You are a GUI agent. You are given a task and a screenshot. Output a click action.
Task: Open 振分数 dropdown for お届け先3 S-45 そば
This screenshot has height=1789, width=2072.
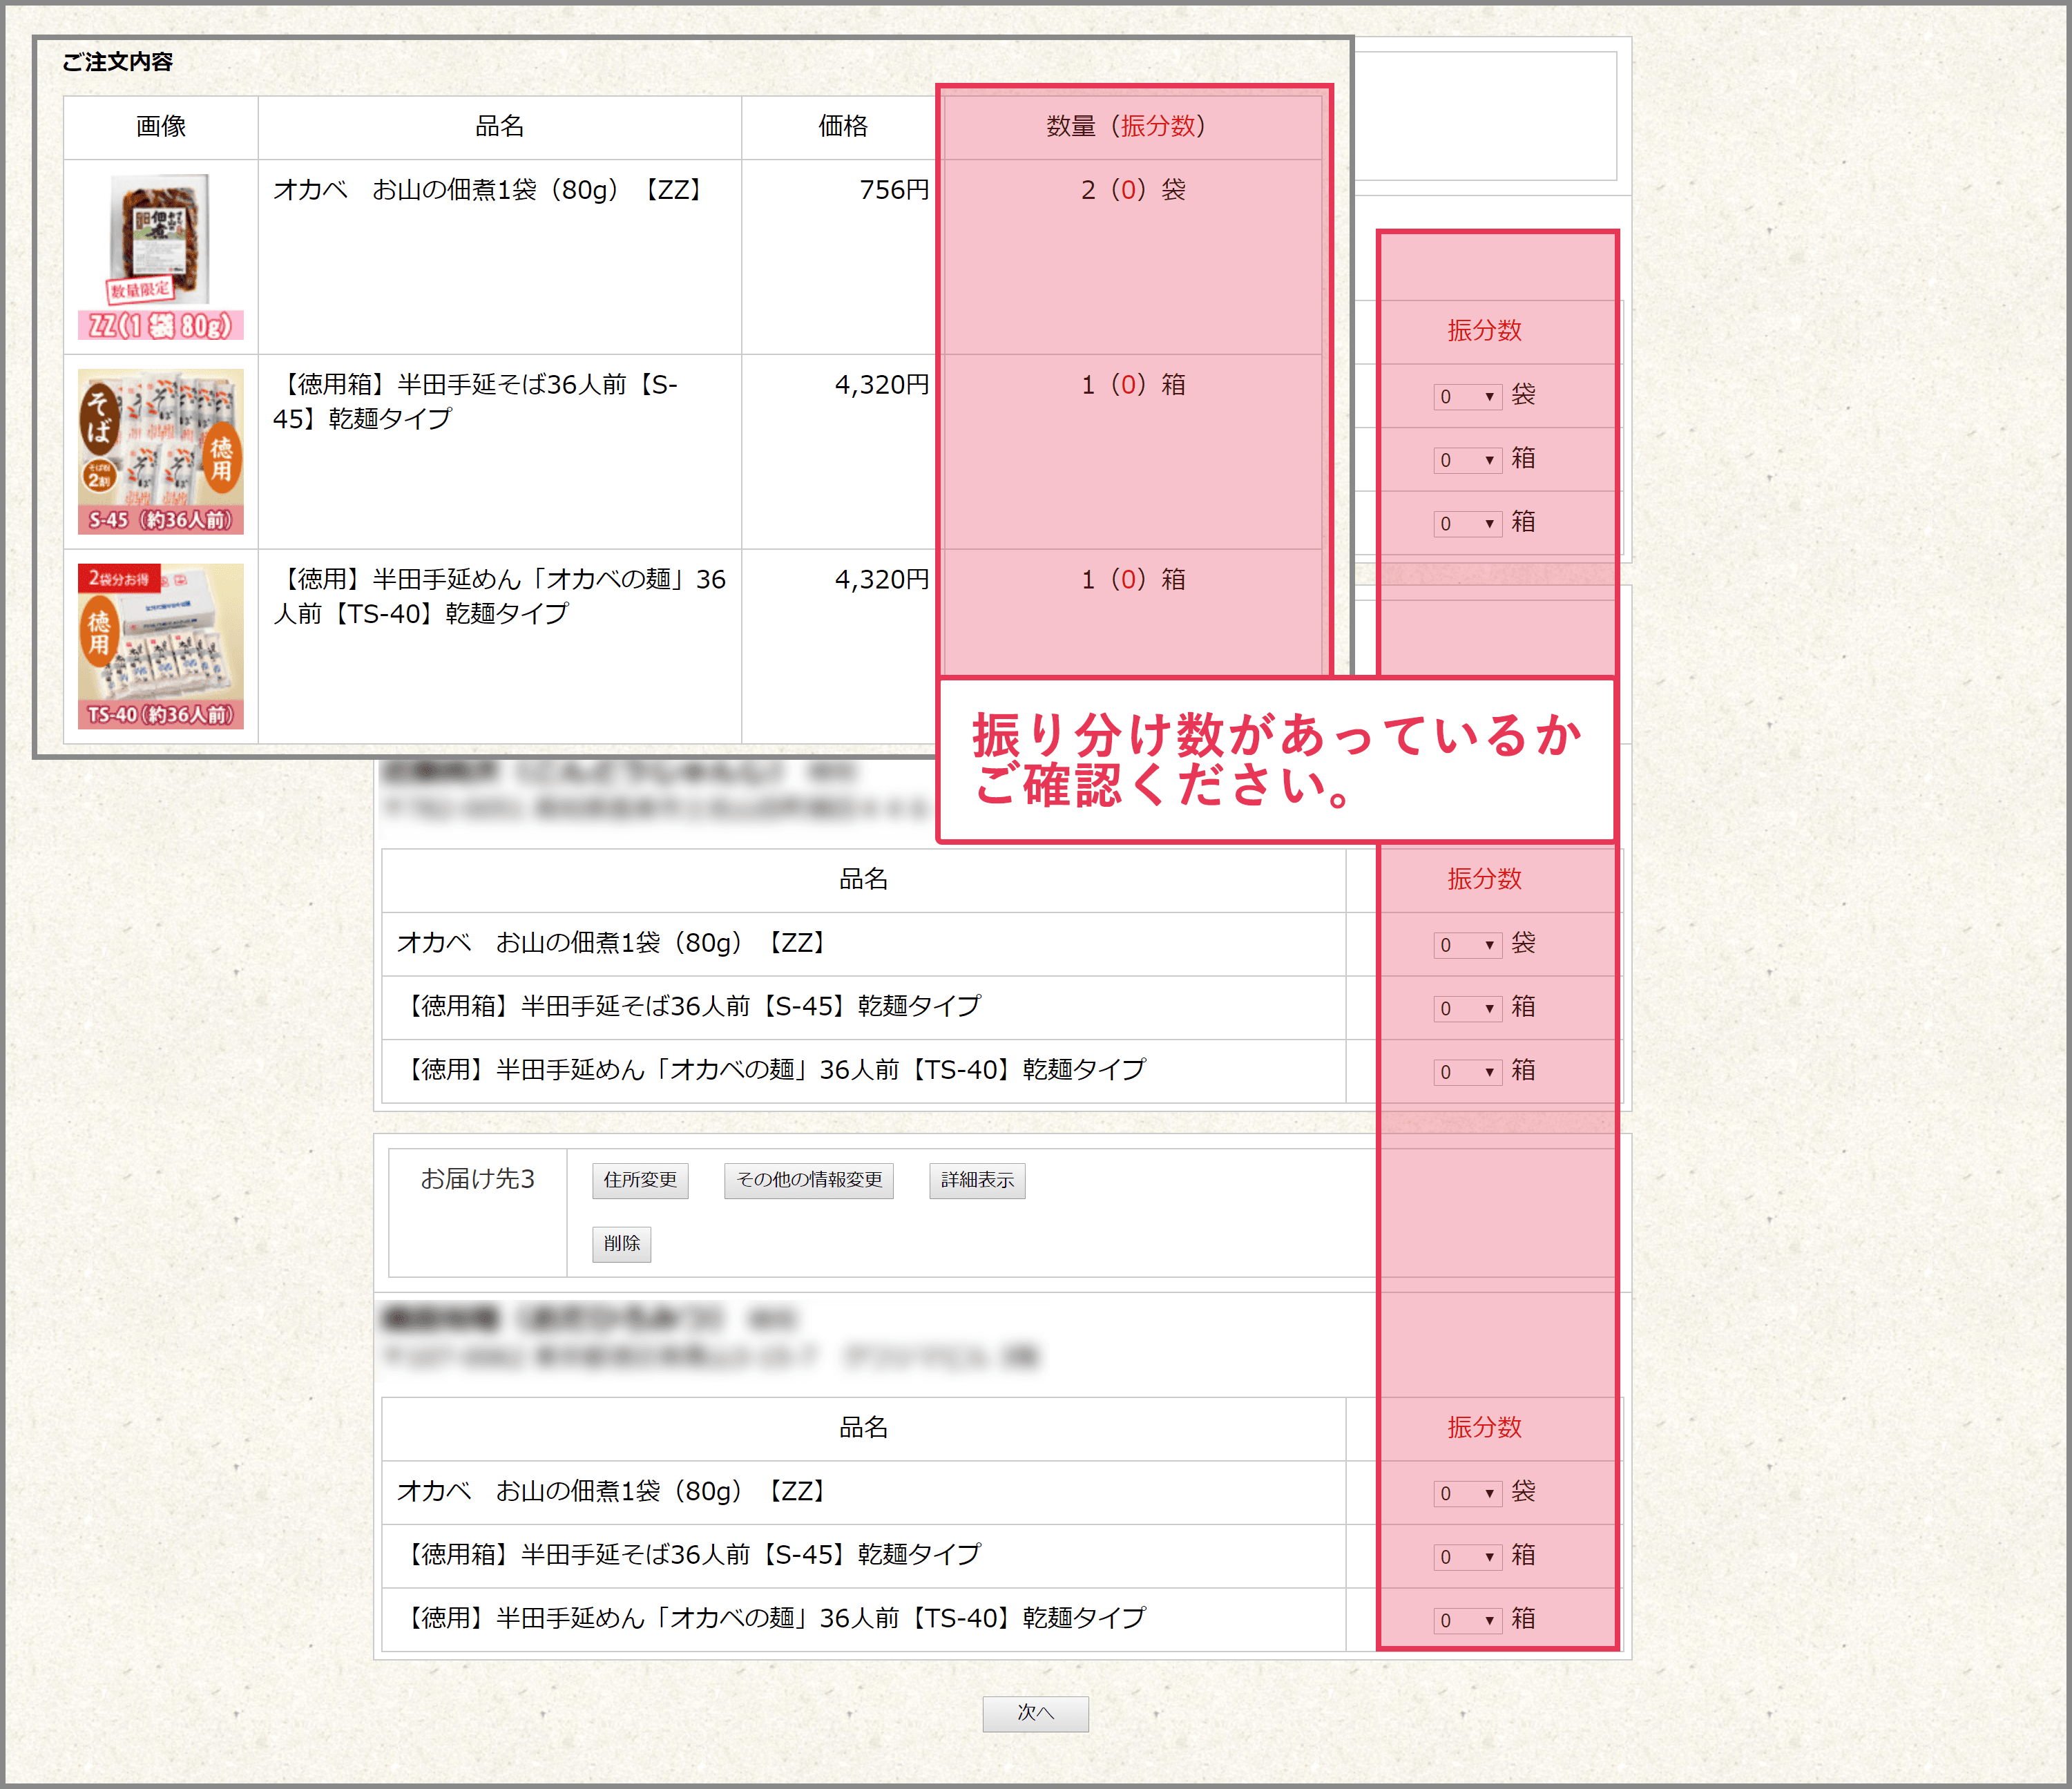(1467, 1557)
